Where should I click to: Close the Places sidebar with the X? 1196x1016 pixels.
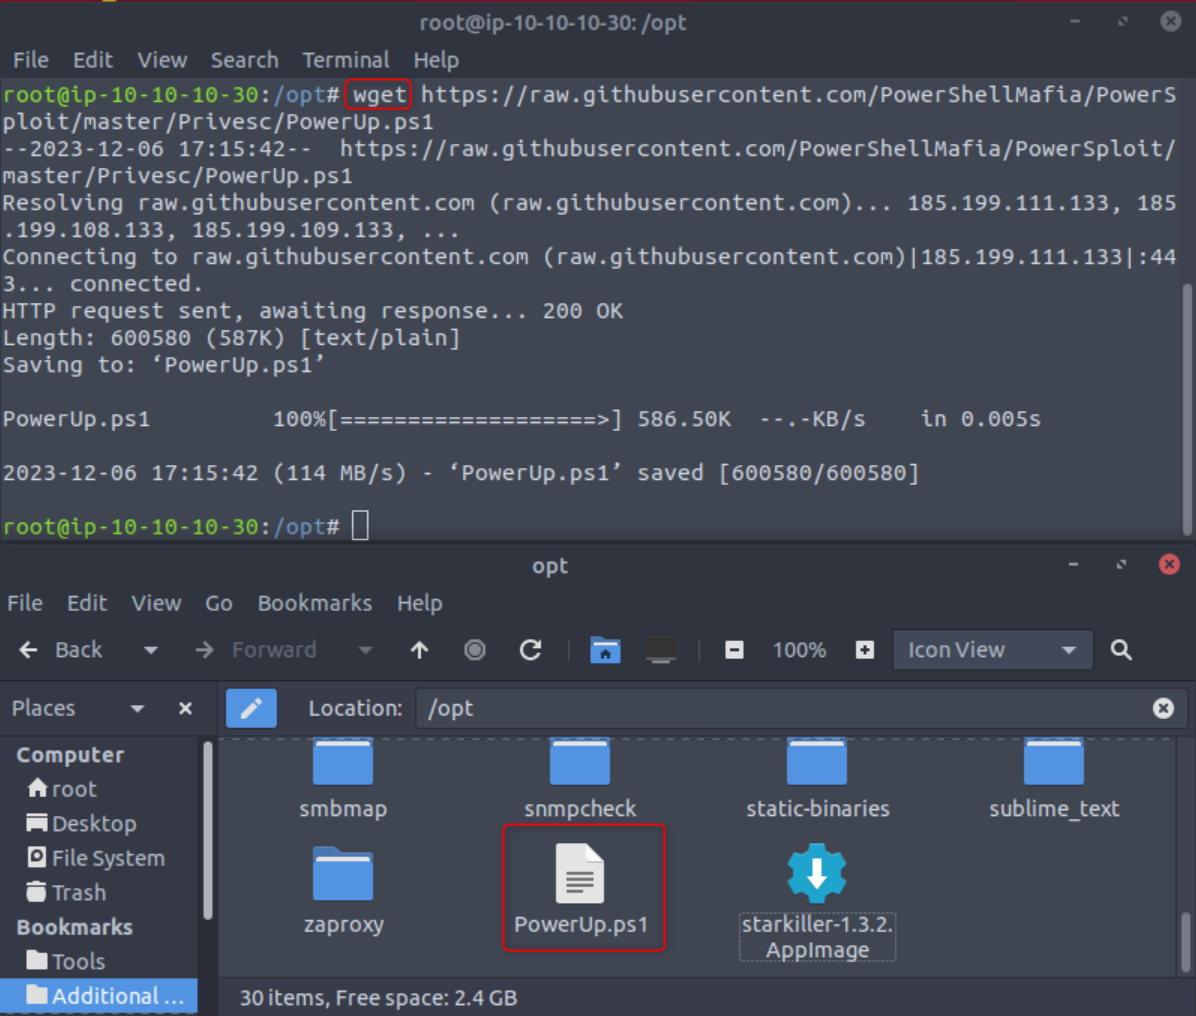pyautogui.click(x=185, y=708)
